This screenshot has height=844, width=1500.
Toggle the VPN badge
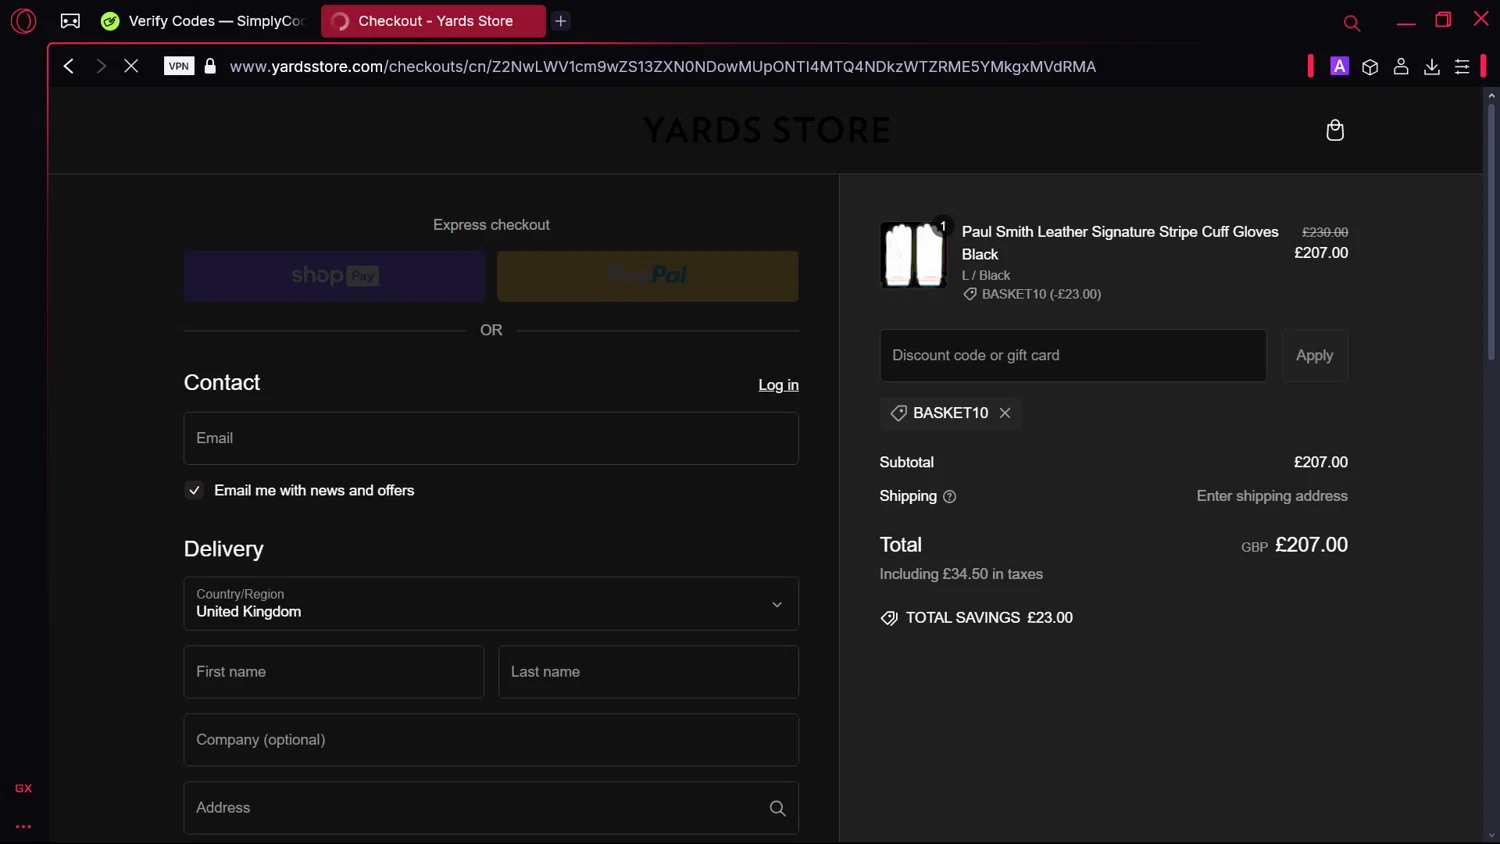[x=179, y=66]
